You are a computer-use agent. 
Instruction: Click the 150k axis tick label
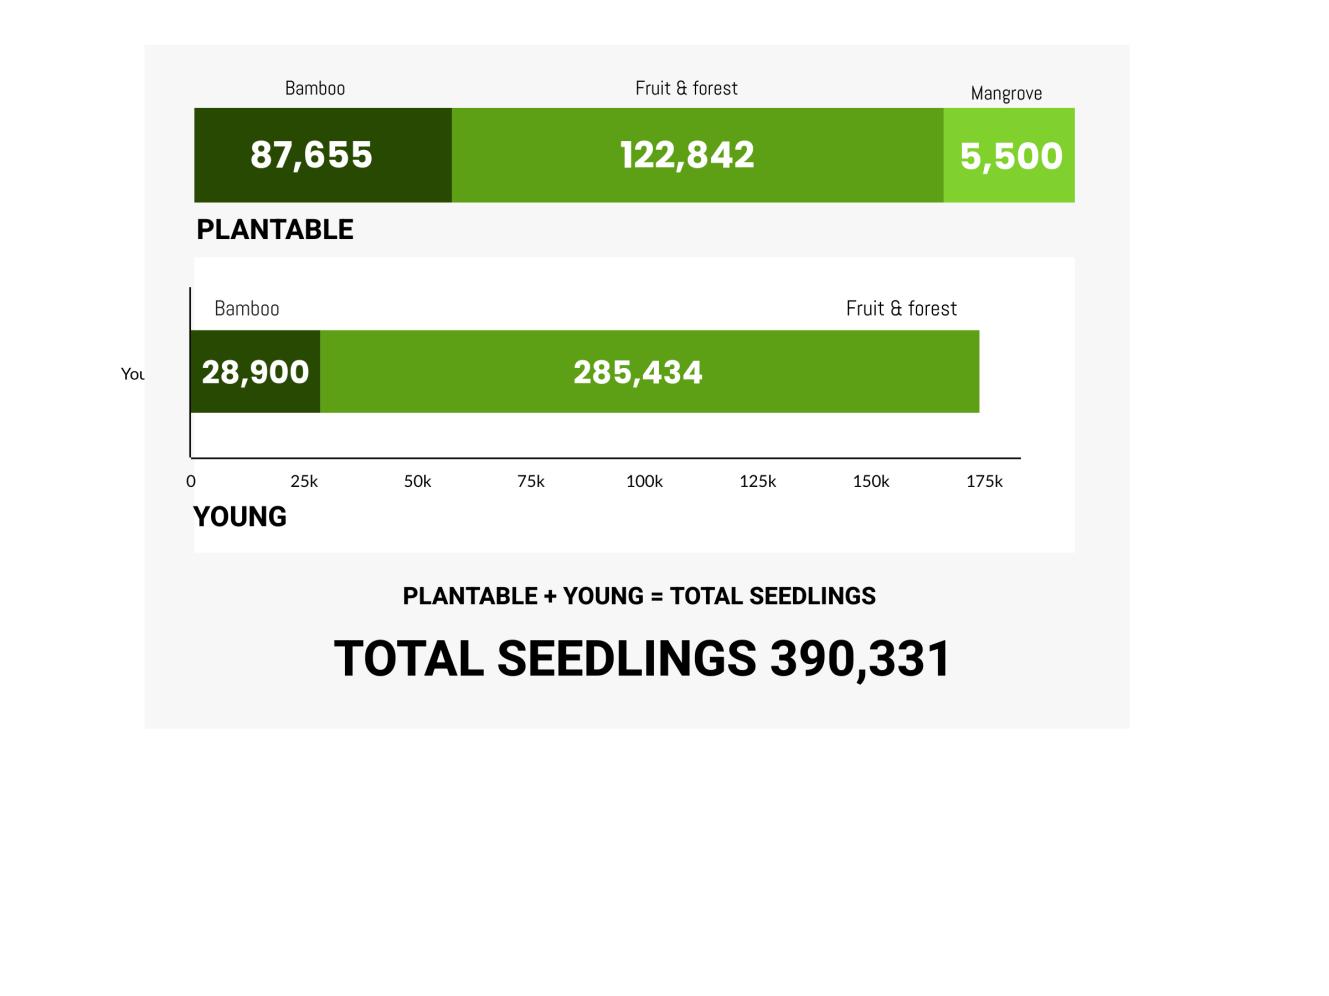871,481
